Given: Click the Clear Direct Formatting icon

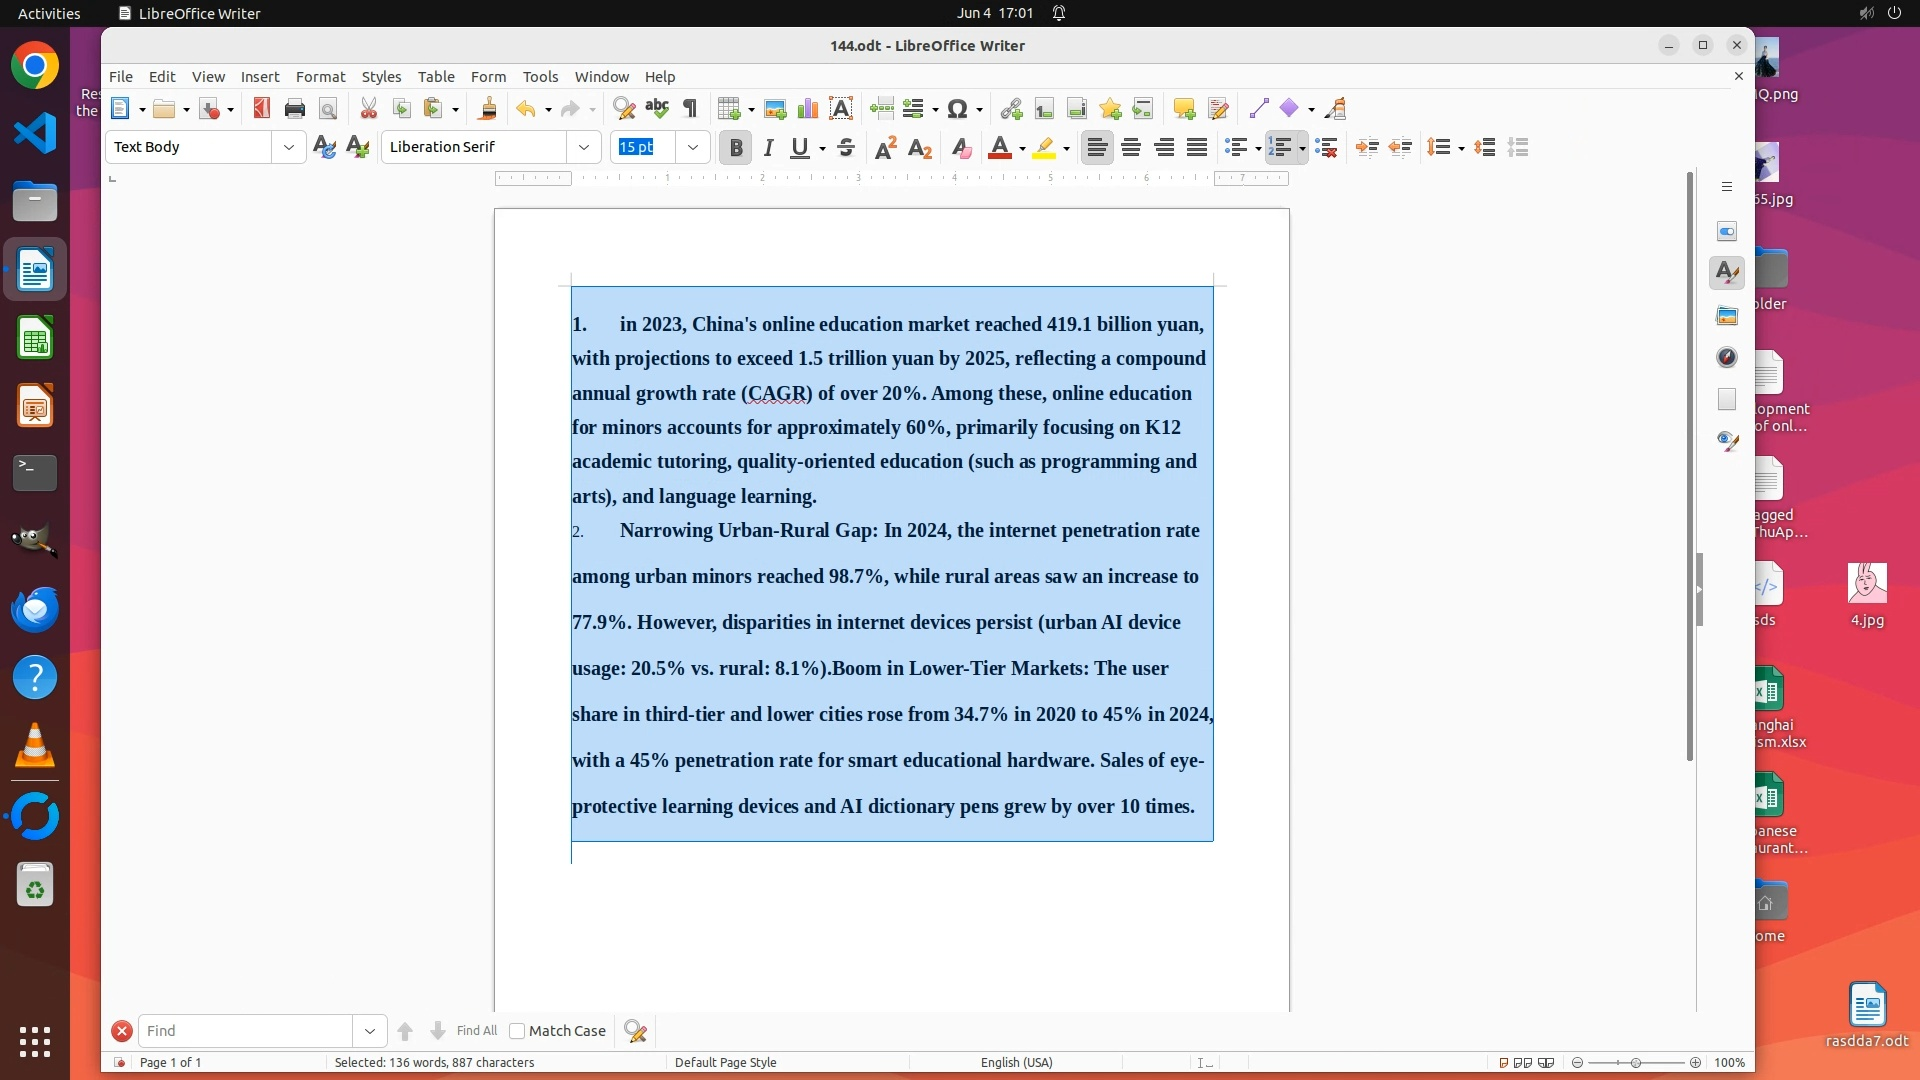Looking at the screenshot, I should [961, 148].
